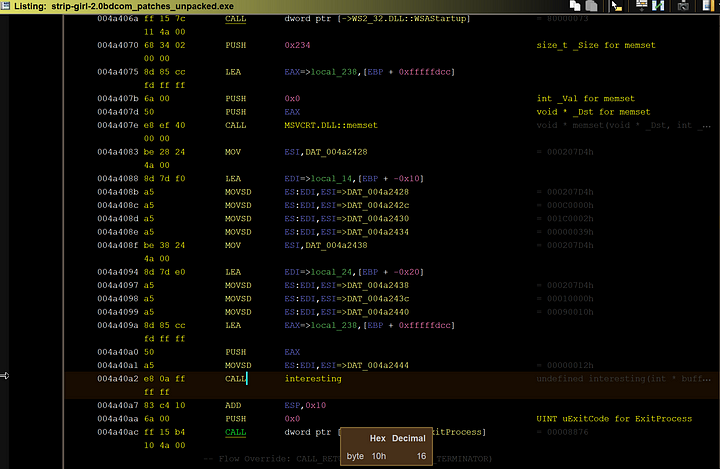Image resolution: width=720 pixels, height=469 pixels.
Task: Click PUSH EAX operand at 004a407d
Action: [x=292, y=112]
